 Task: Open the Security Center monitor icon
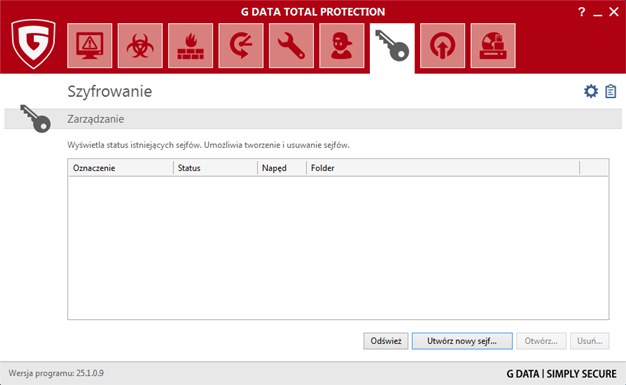89,46
